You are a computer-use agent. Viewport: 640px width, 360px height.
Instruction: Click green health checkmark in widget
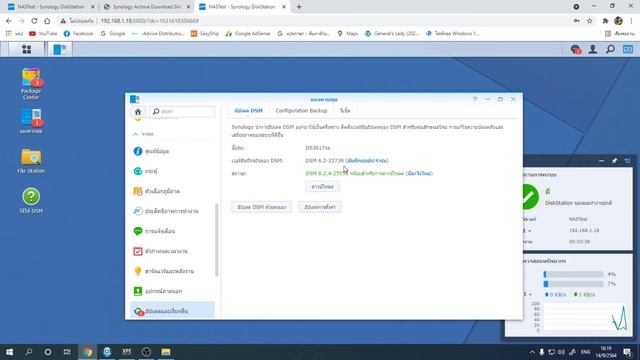click(530, 197)
